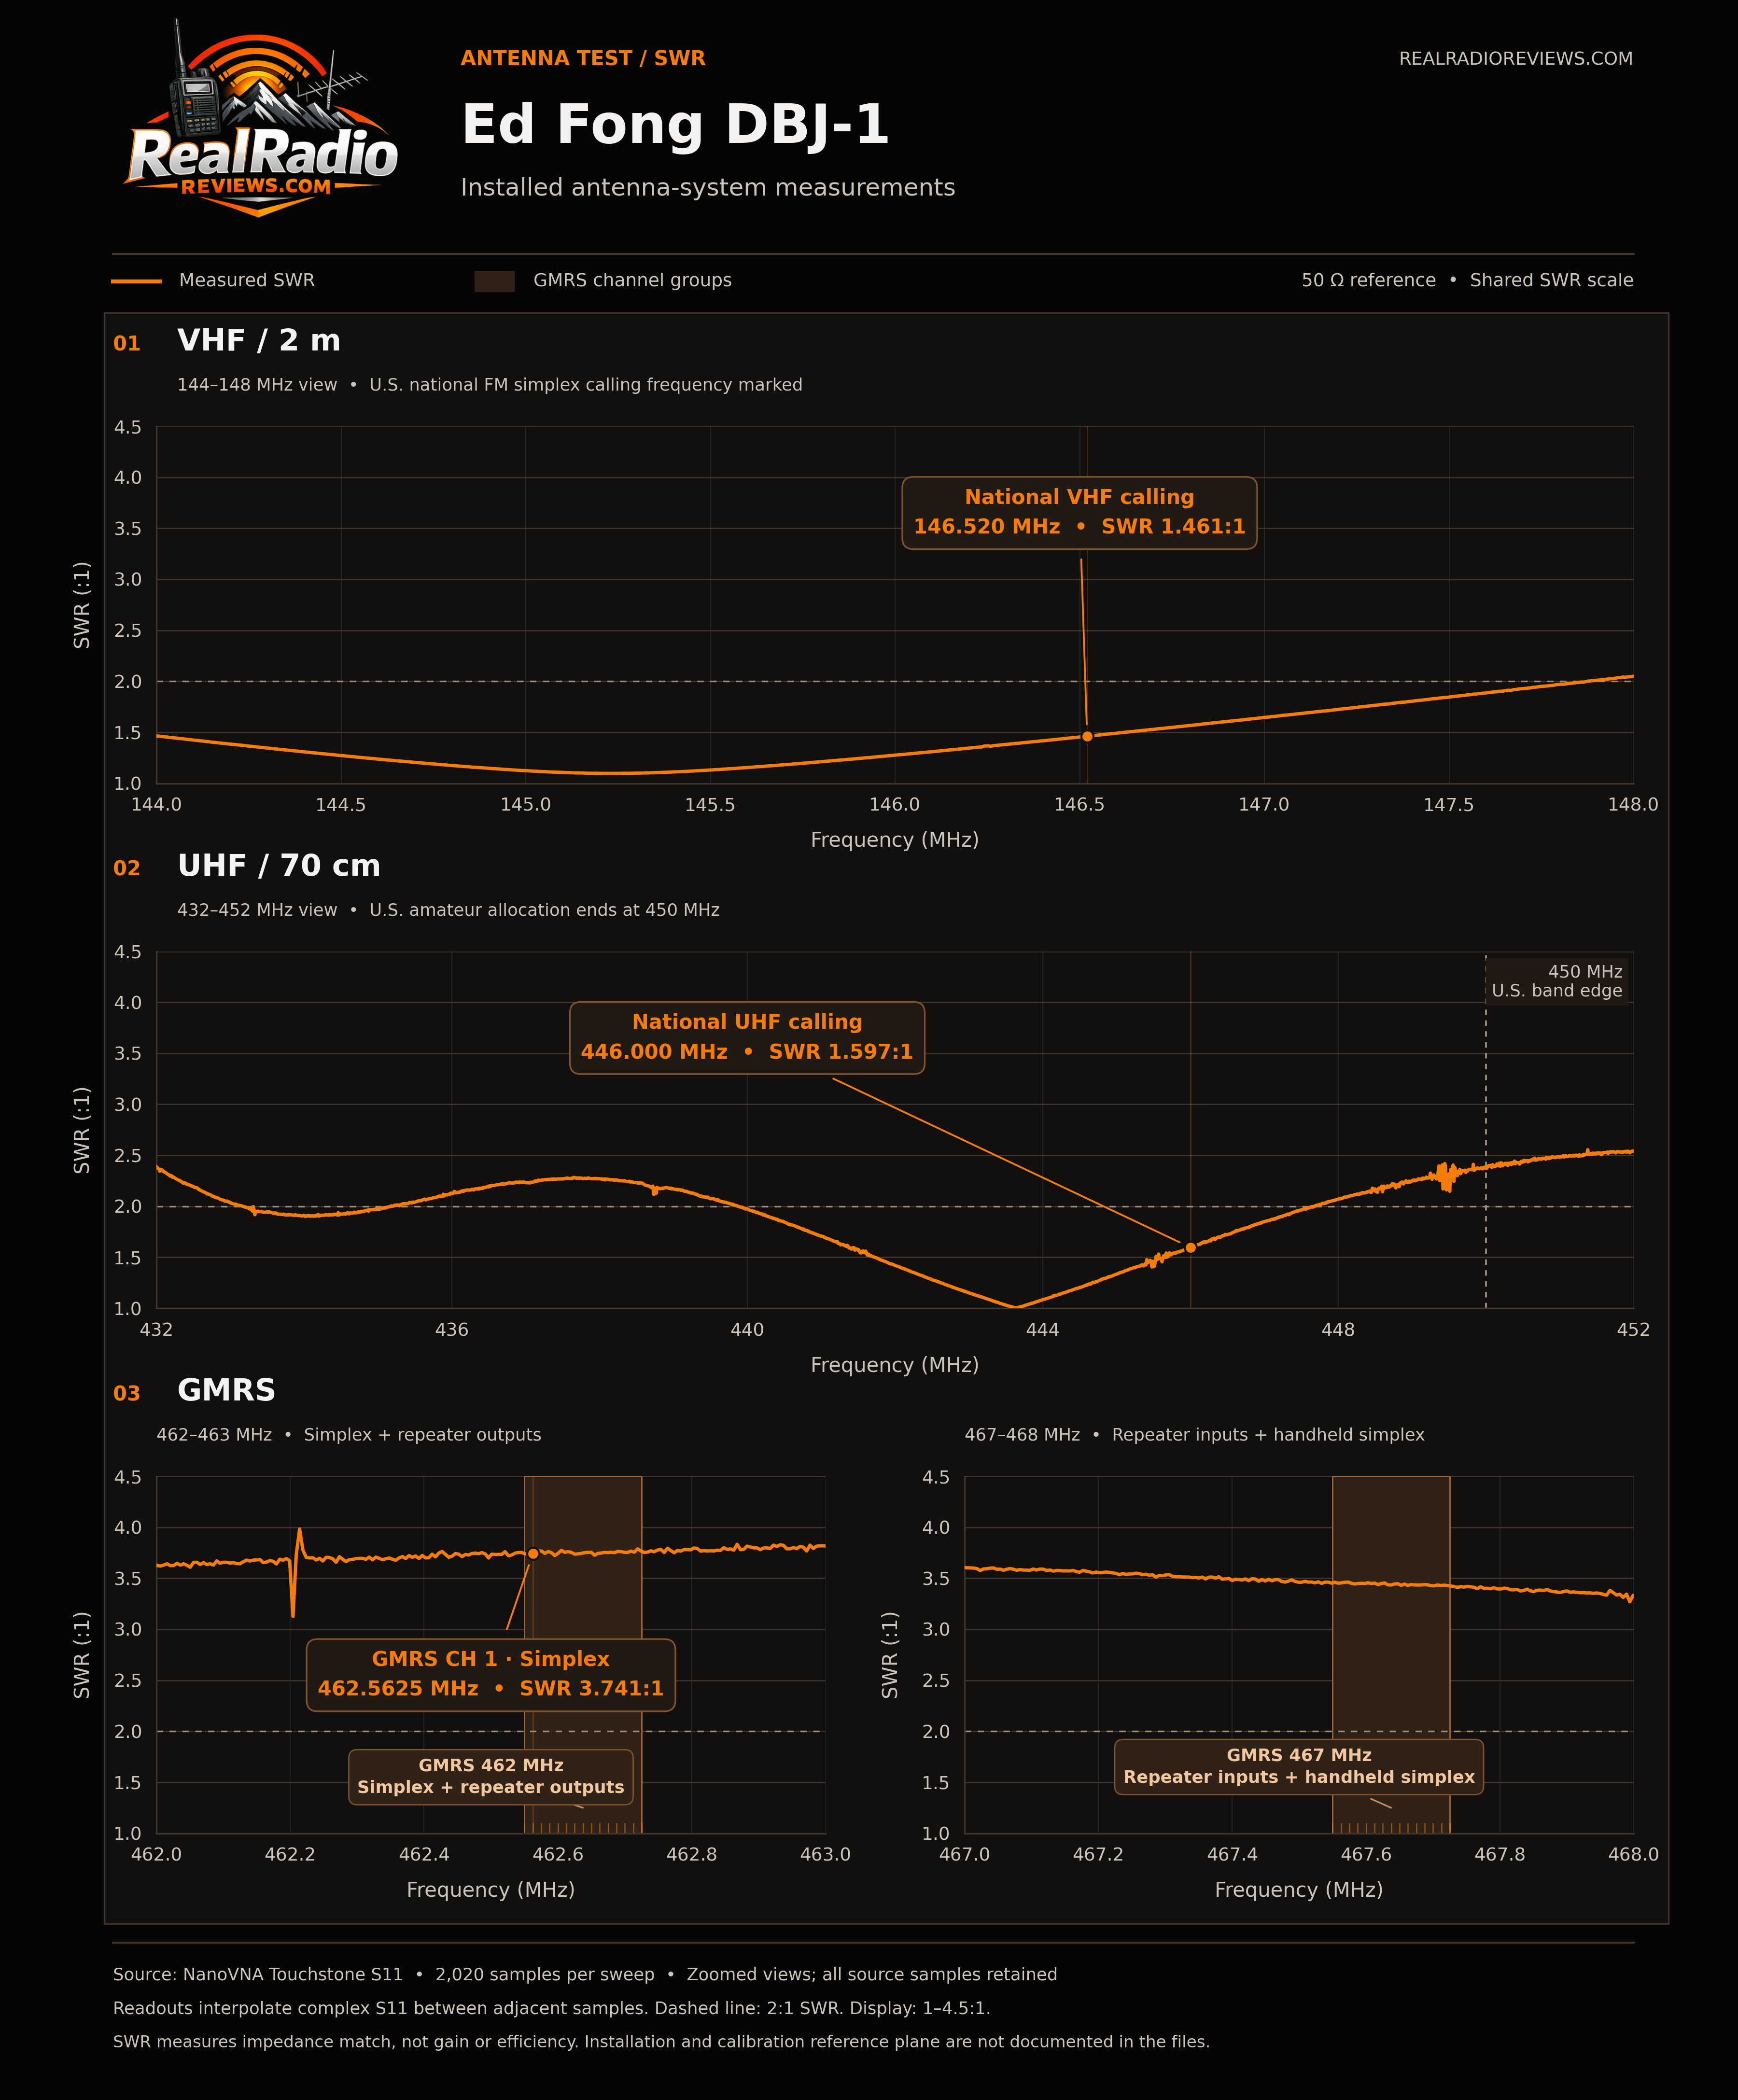Select the National VHF calling annotation box
The height and width of the screenshot is (2100, 1738).
(x=1079, y=512)
